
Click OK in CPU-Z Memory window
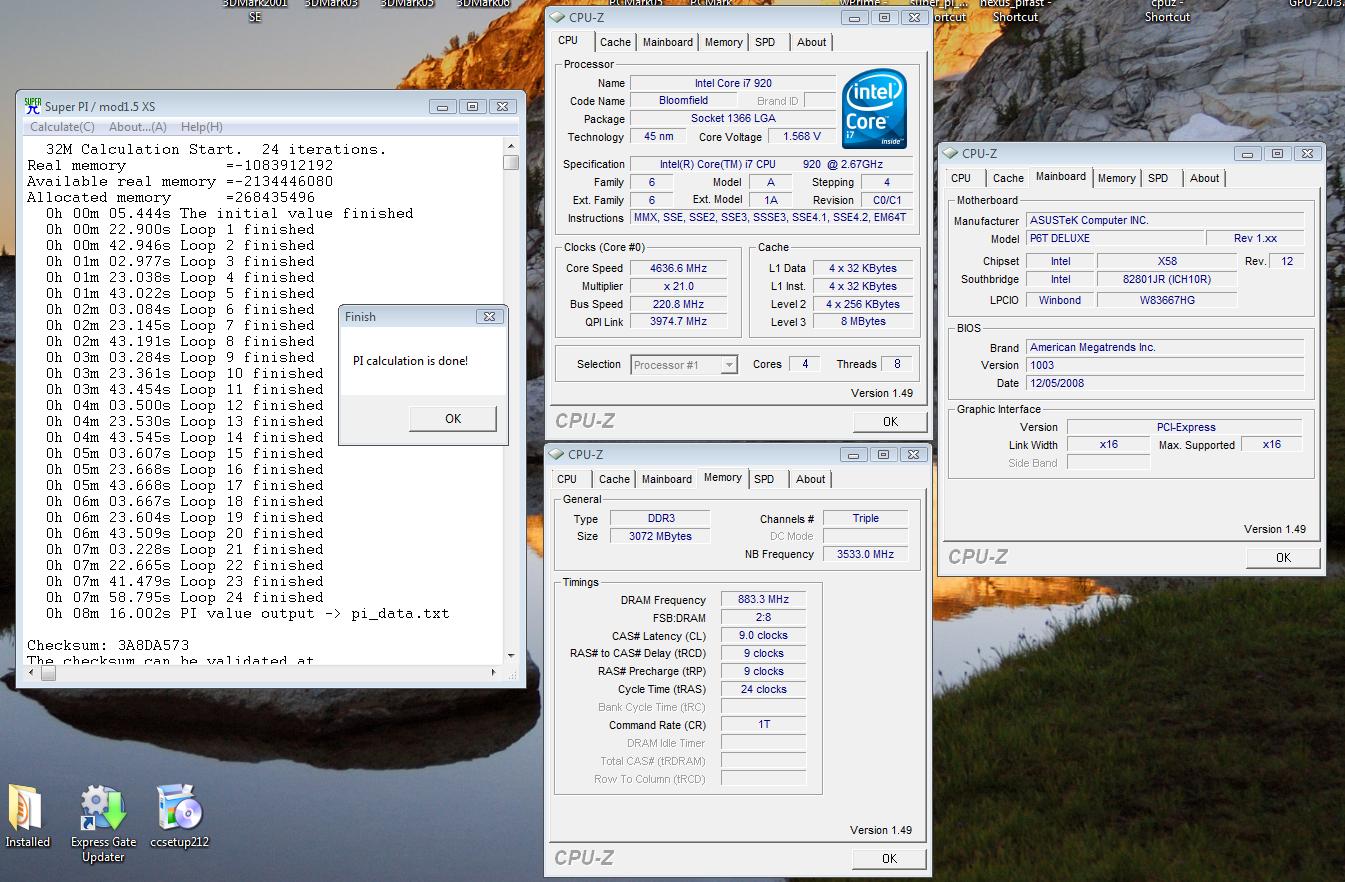point(889,858)
